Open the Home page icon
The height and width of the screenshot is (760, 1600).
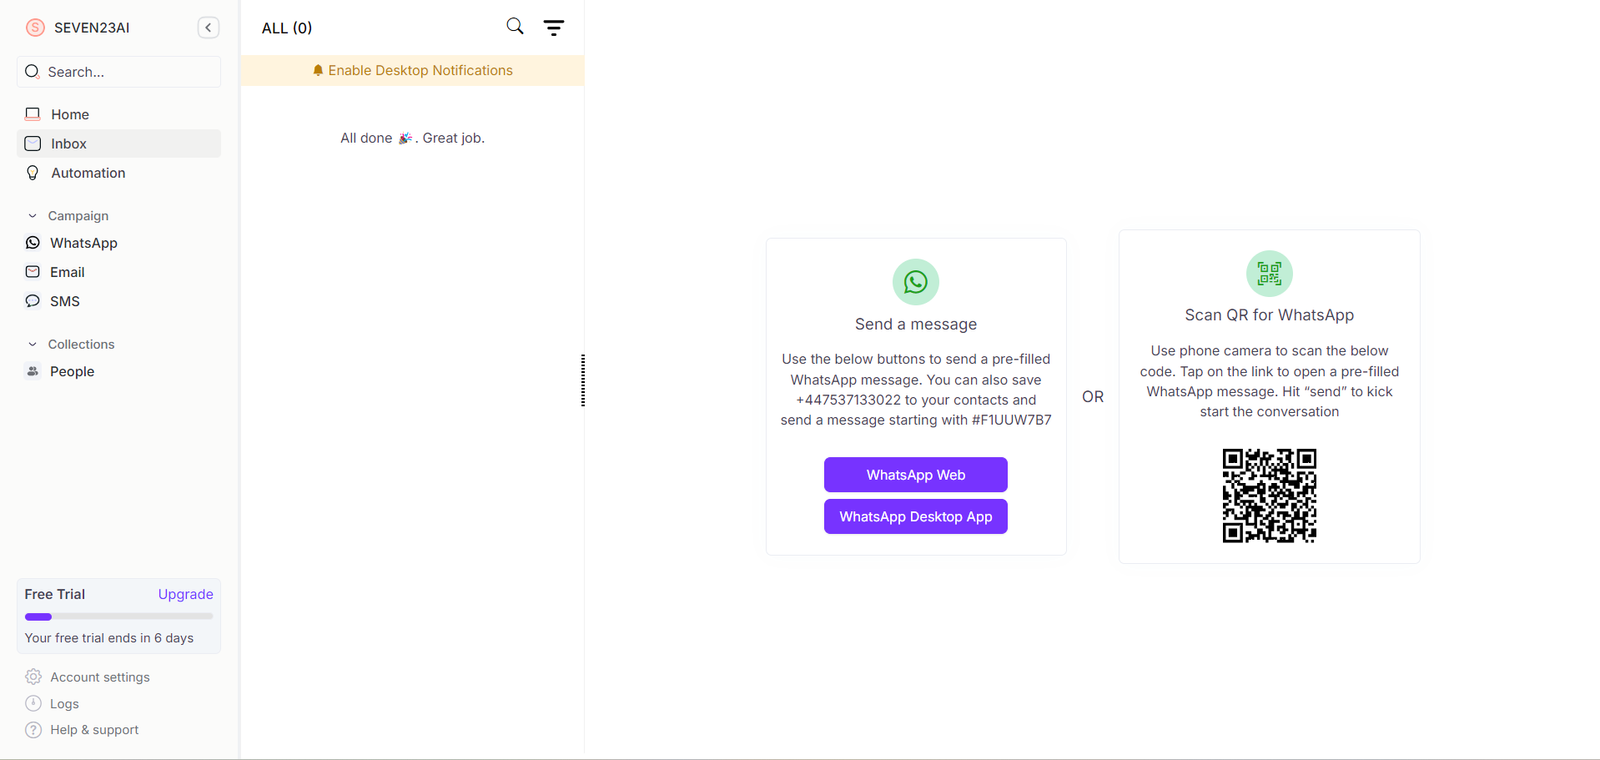click(33, 114)
